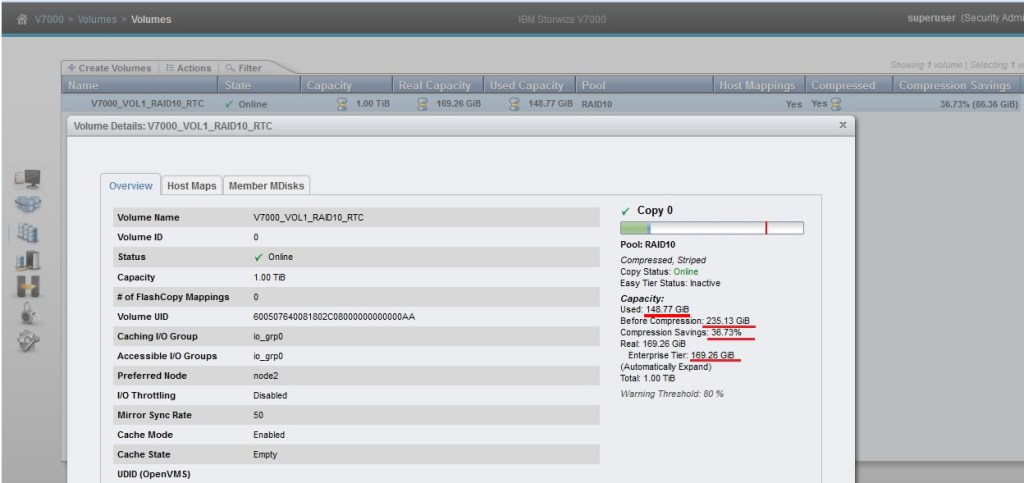The height and width of the screenshot is (483, 1024).
Task: Select the Overview tab
Action: pos(130,186)
